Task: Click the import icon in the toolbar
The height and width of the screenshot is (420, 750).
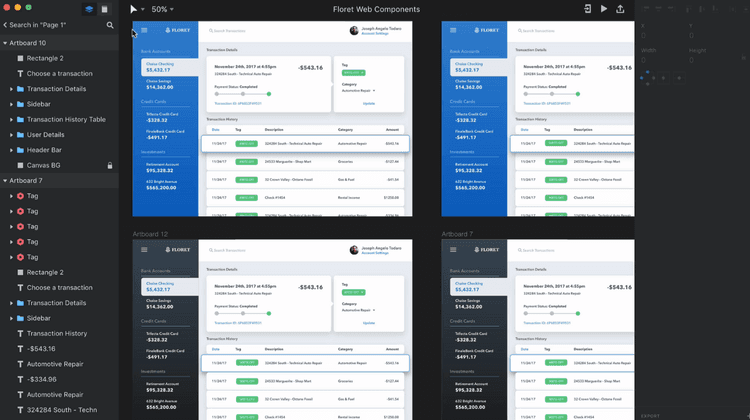Action: point(586,9)
